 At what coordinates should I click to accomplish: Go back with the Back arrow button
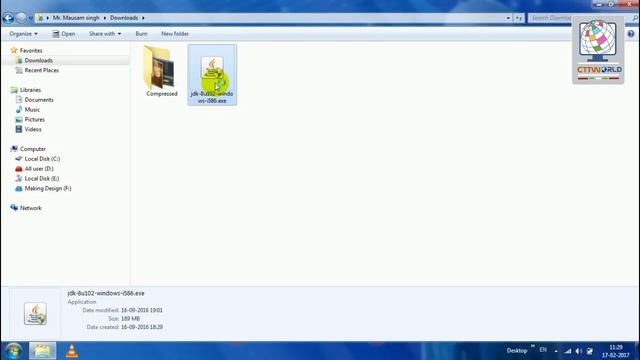point(8,18)
